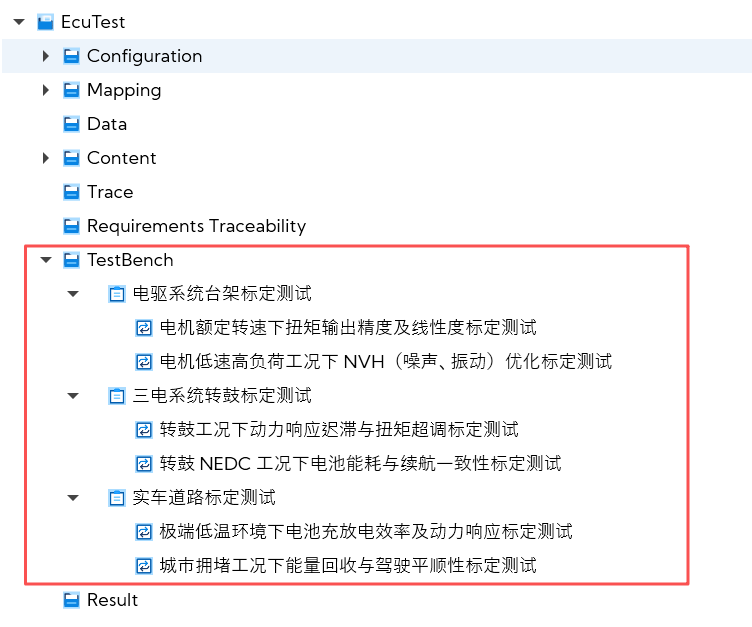
Task: Select the Trace tree item
Action: click(x=110, y=192)
